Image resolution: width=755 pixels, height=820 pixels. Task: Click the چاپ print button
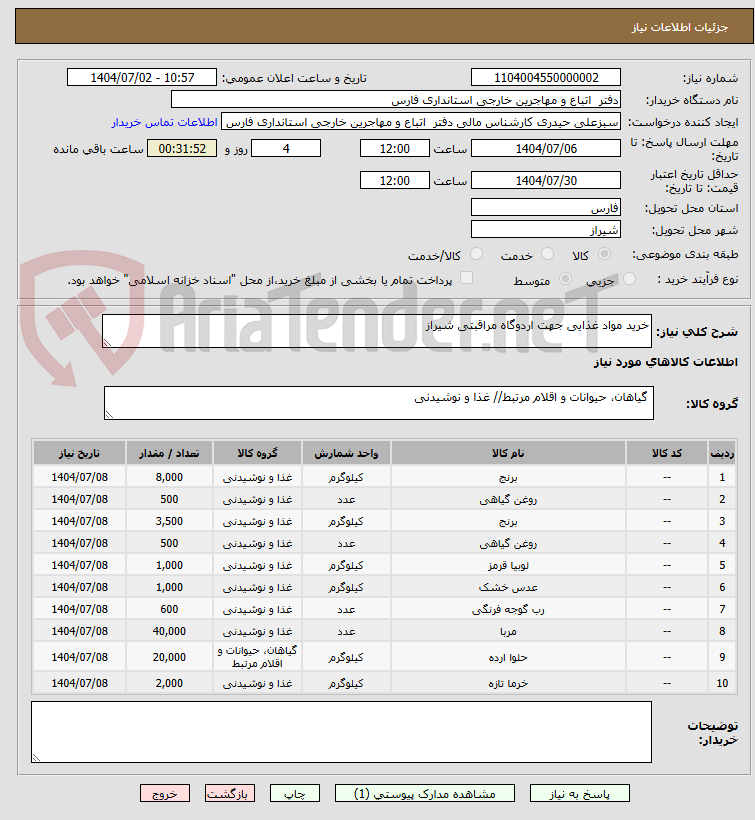(x=294, y=793)
